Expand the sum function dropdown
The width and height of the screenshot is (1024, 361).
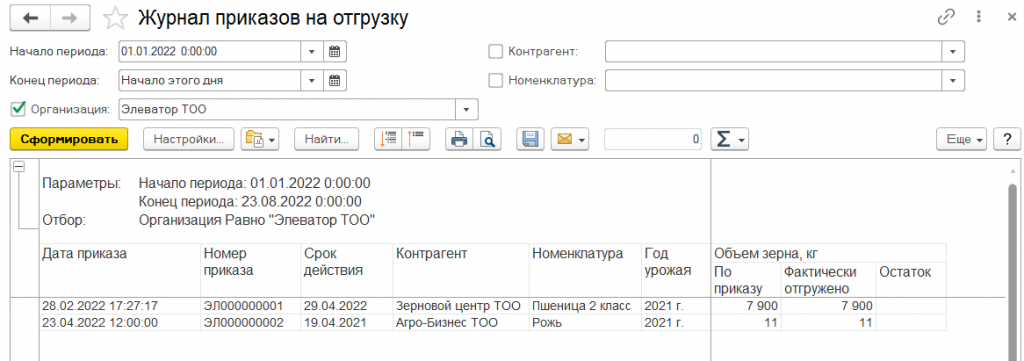tap(729, 139)
